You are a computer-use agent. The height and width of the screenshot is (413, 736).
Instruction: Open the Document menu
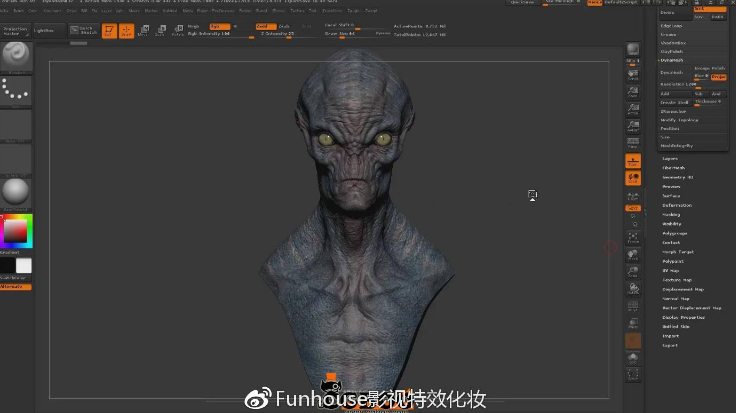(52, 10)
